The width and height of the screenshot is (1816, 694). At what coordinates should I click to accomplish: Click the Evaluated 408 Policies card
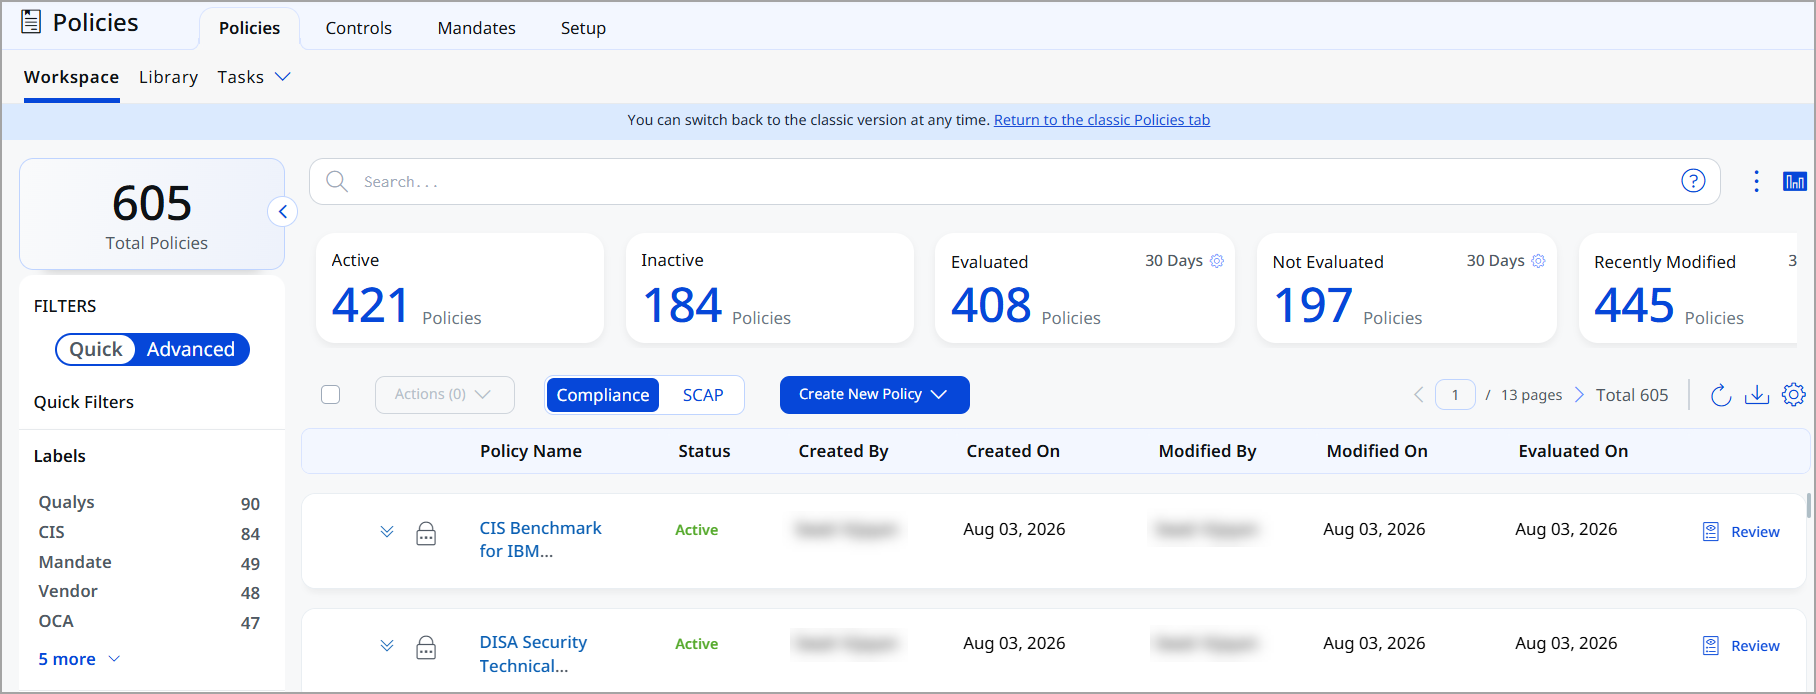pos(1085,288)
